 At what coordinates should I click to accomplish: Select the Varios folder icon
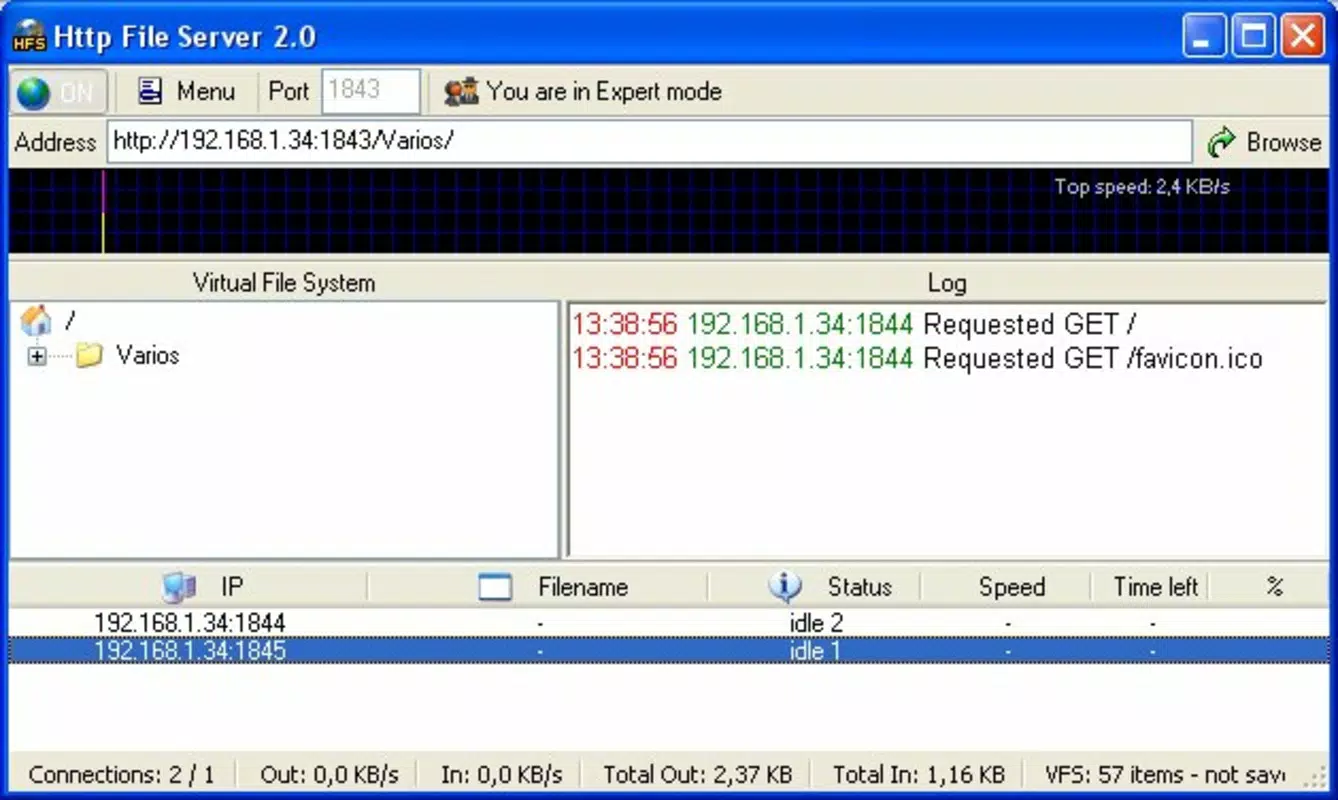point(90,355)
